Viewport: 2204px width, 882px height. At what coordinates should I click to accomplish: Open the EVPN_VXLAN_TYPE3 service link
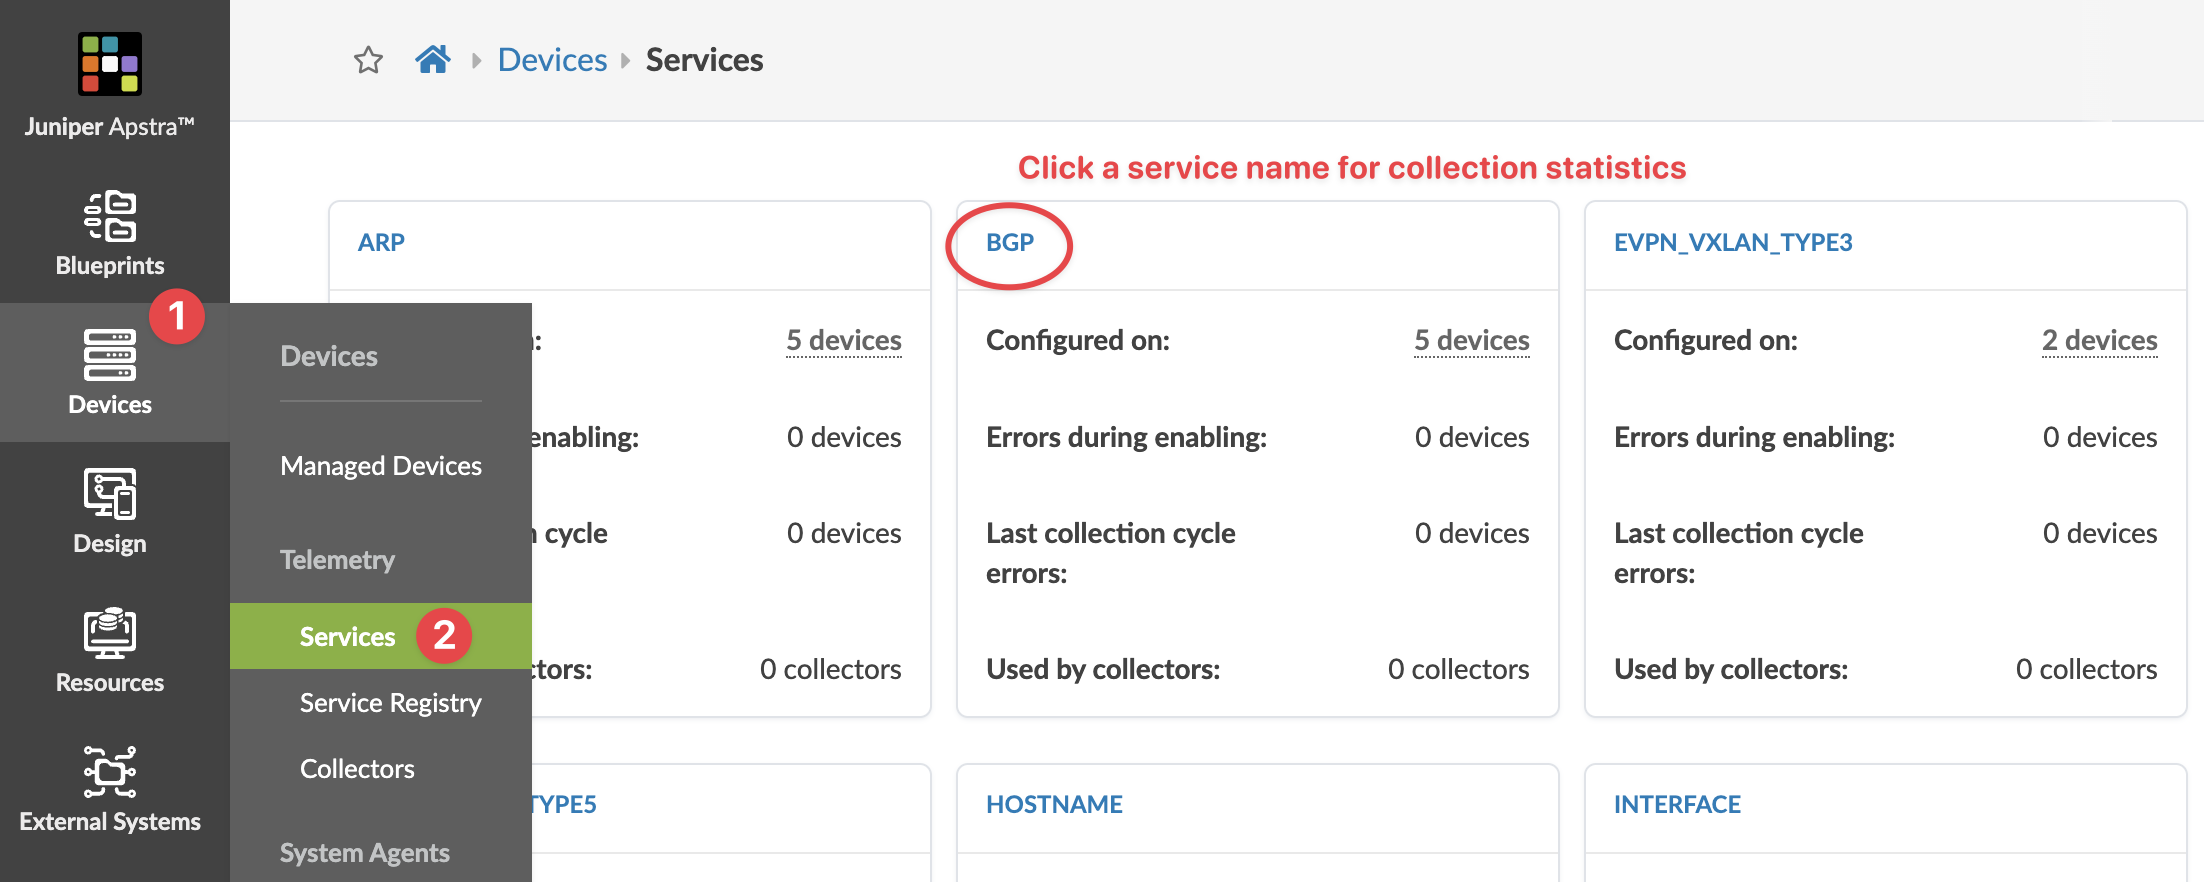1733,243
